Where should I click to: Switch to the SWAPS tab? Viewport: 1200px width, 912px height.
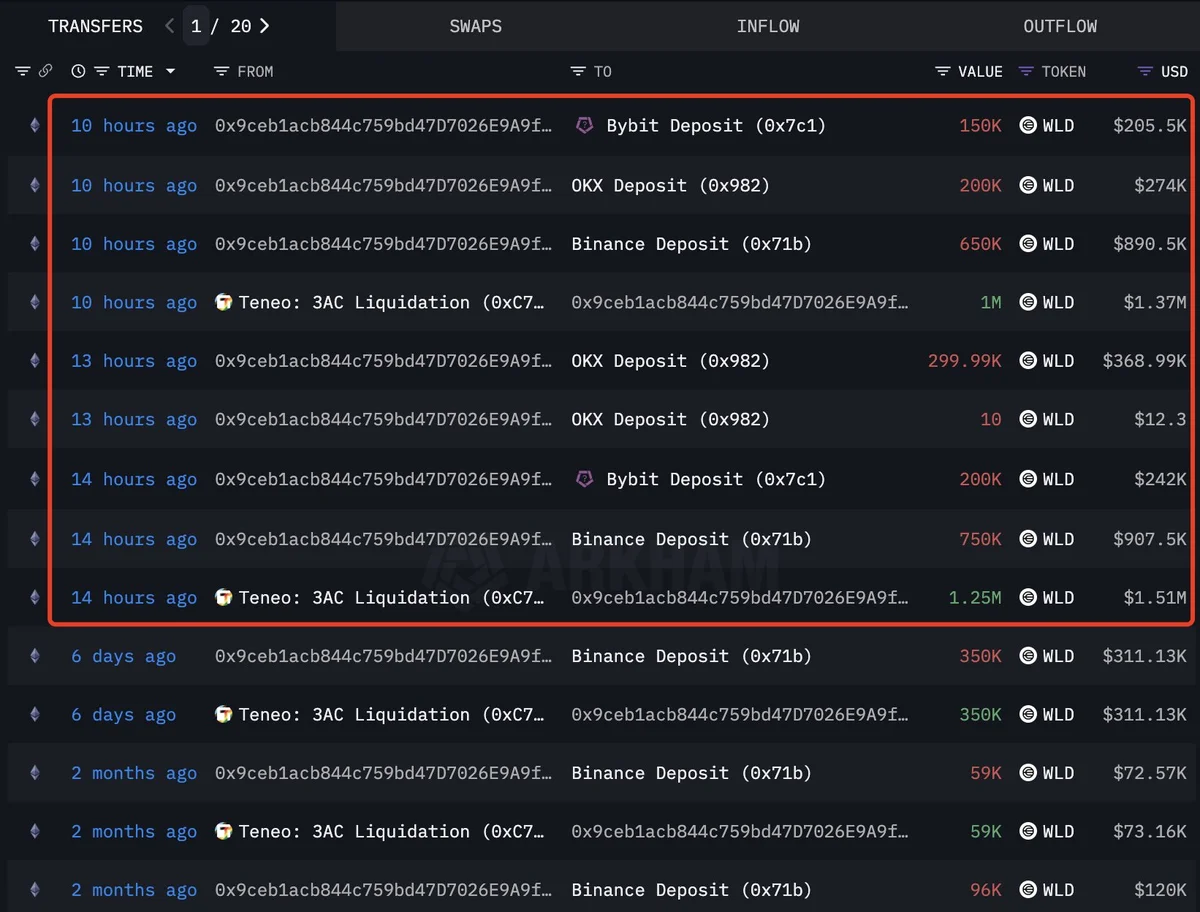pos(475,26)
